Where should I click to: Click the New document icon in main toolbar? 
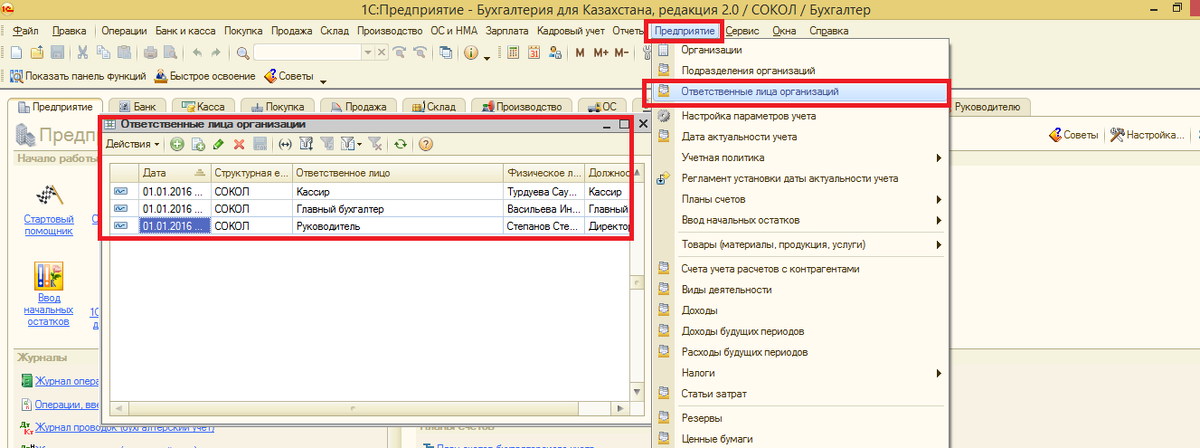coord(17,52)
